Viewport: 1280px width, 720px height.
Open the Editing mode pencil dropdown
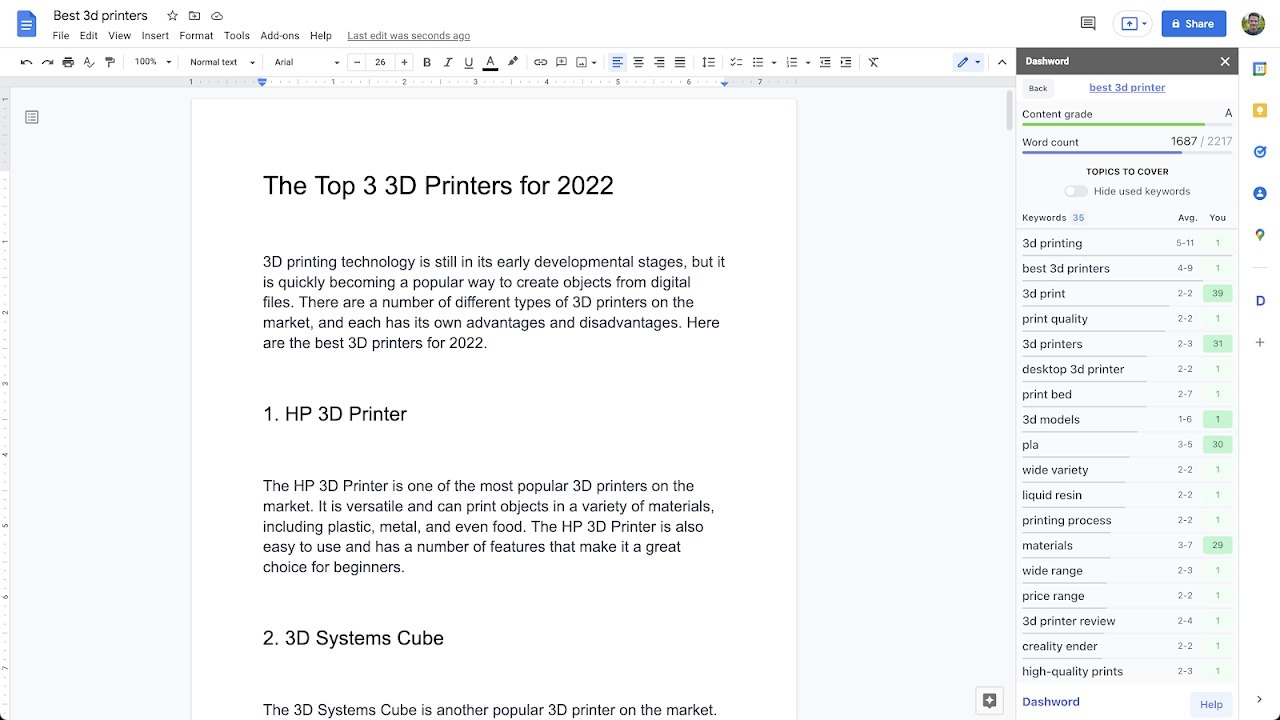click(x=968, y=62)
